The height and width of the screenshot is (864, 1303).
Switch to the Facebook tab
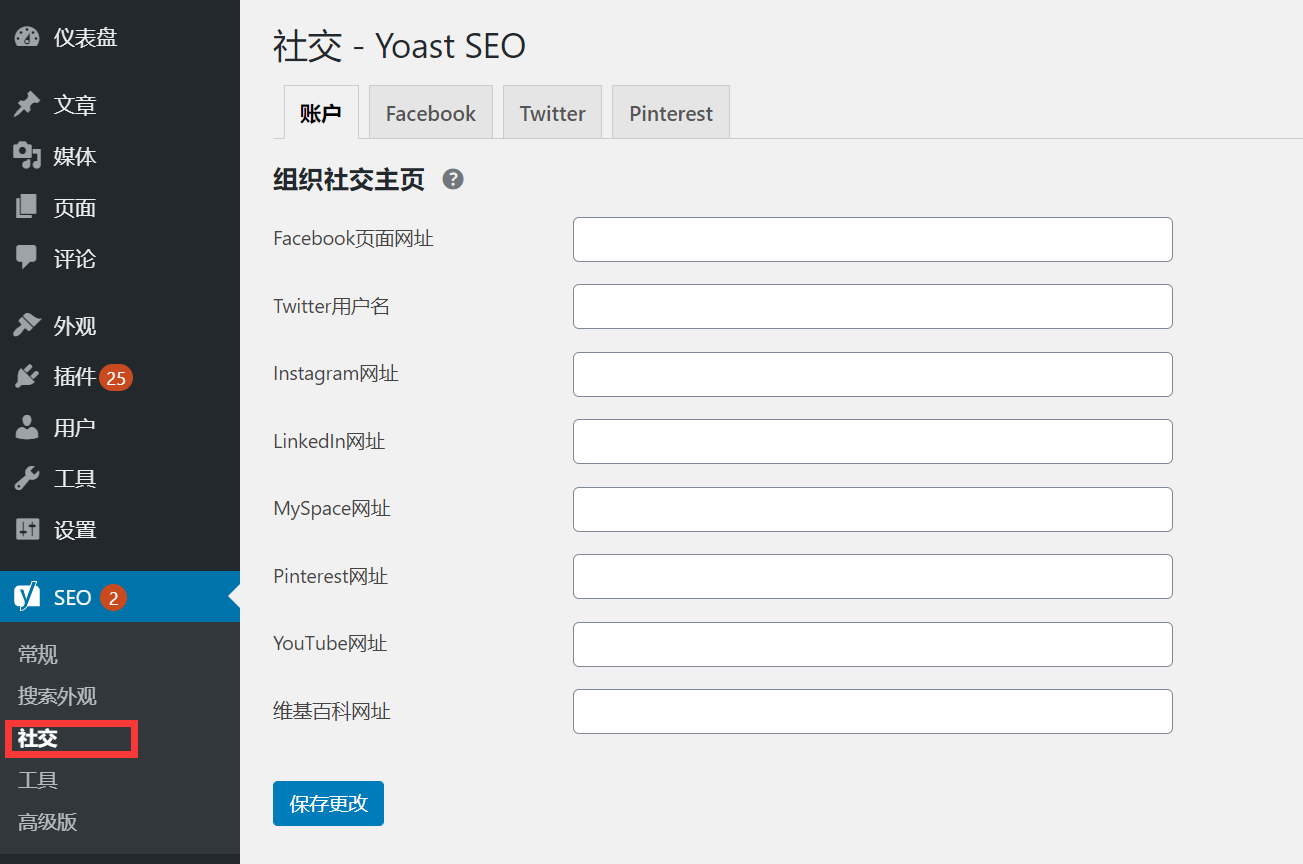430,113
